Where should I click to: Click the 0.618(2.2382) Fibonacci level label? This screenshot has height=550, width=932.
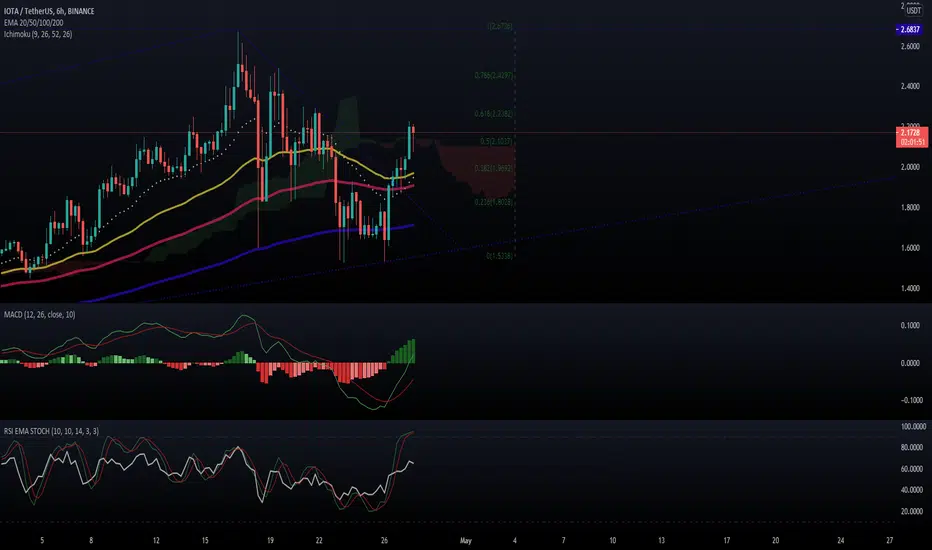tap(493, 114)
